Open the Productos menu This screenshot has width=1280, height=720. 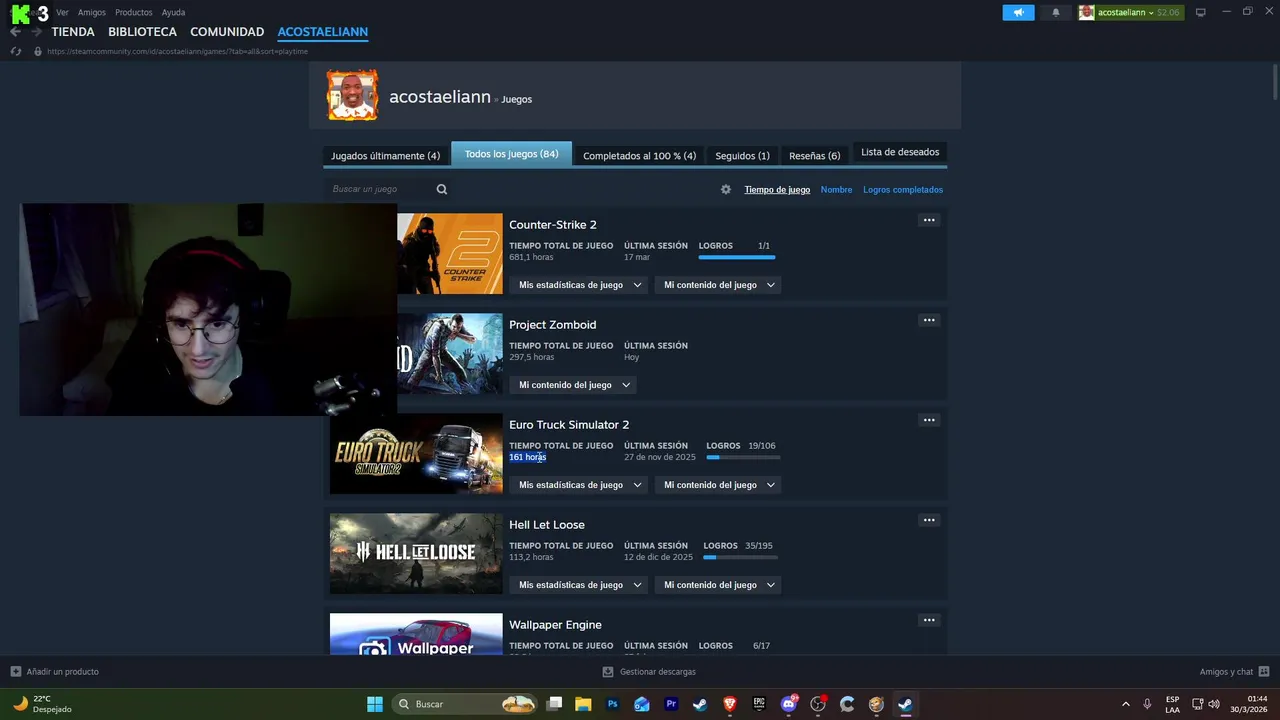[134, 12]
